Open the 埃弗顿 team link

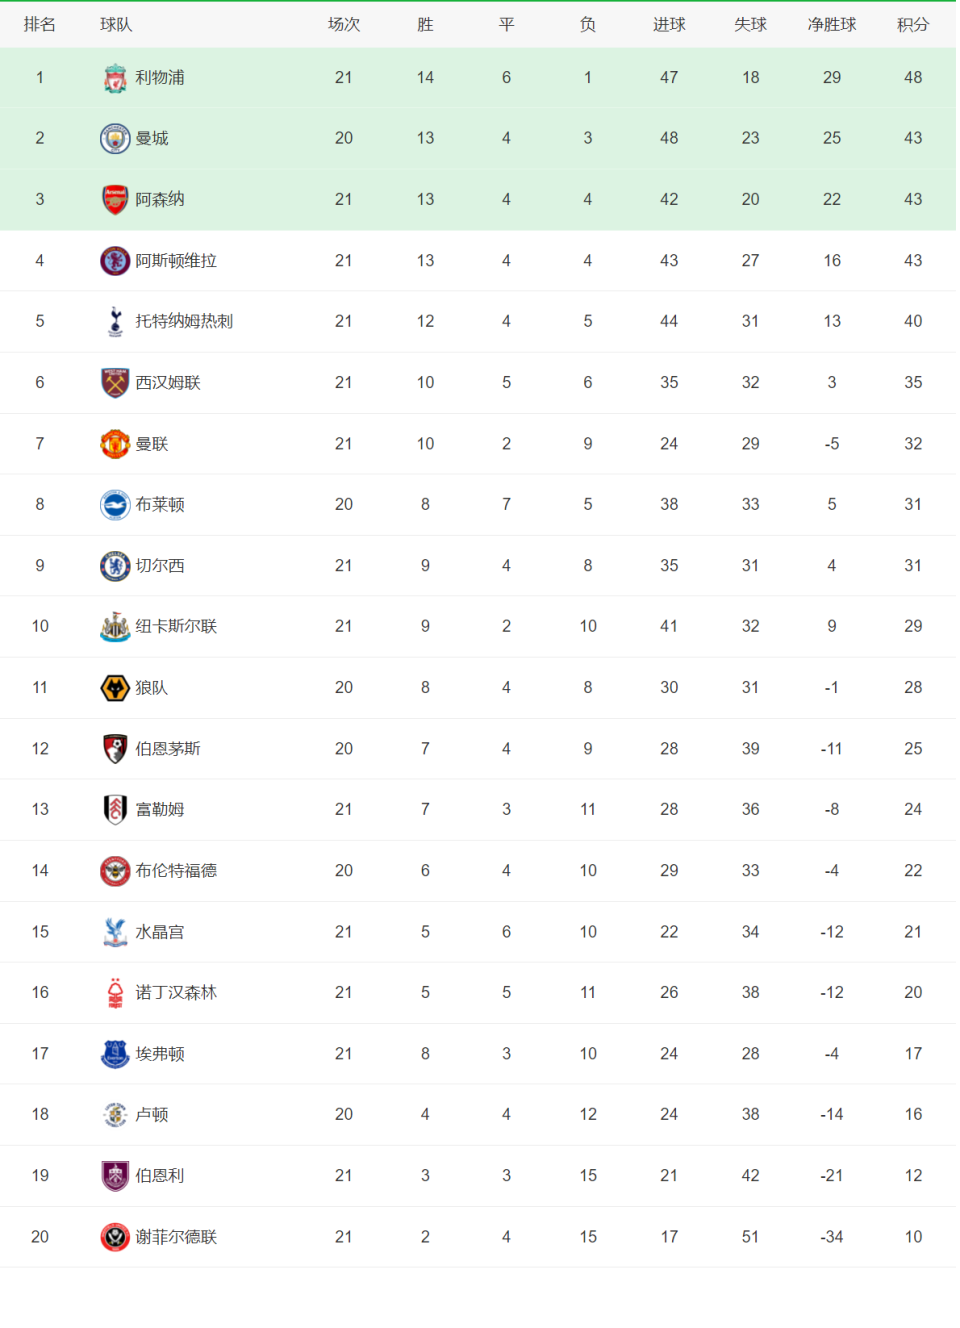click(x=160, y=1054)
